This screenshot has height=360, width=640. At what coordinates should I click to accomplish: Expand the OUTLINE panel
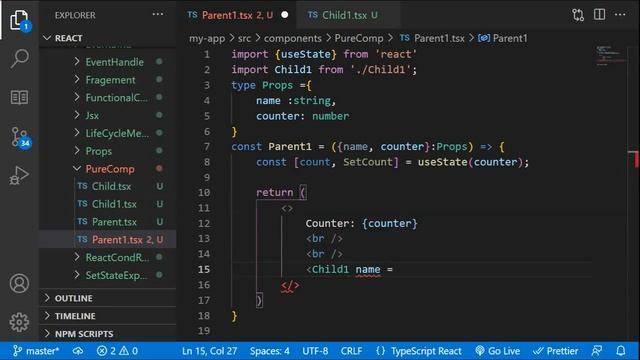73,298
